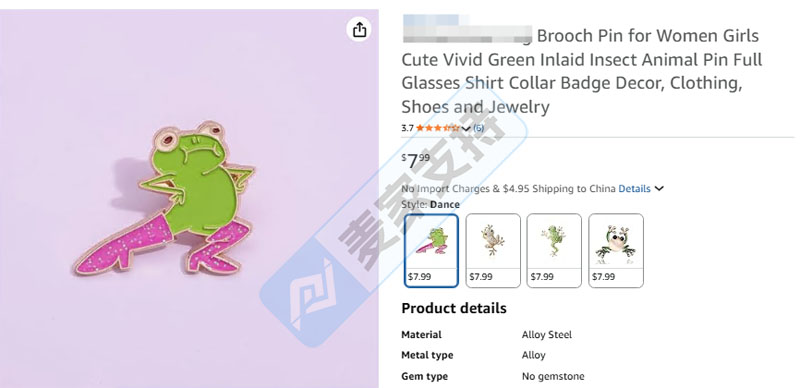800x388 pixels.
Task: Click the $7.99 price under gold frog
Action: point(481,277)
